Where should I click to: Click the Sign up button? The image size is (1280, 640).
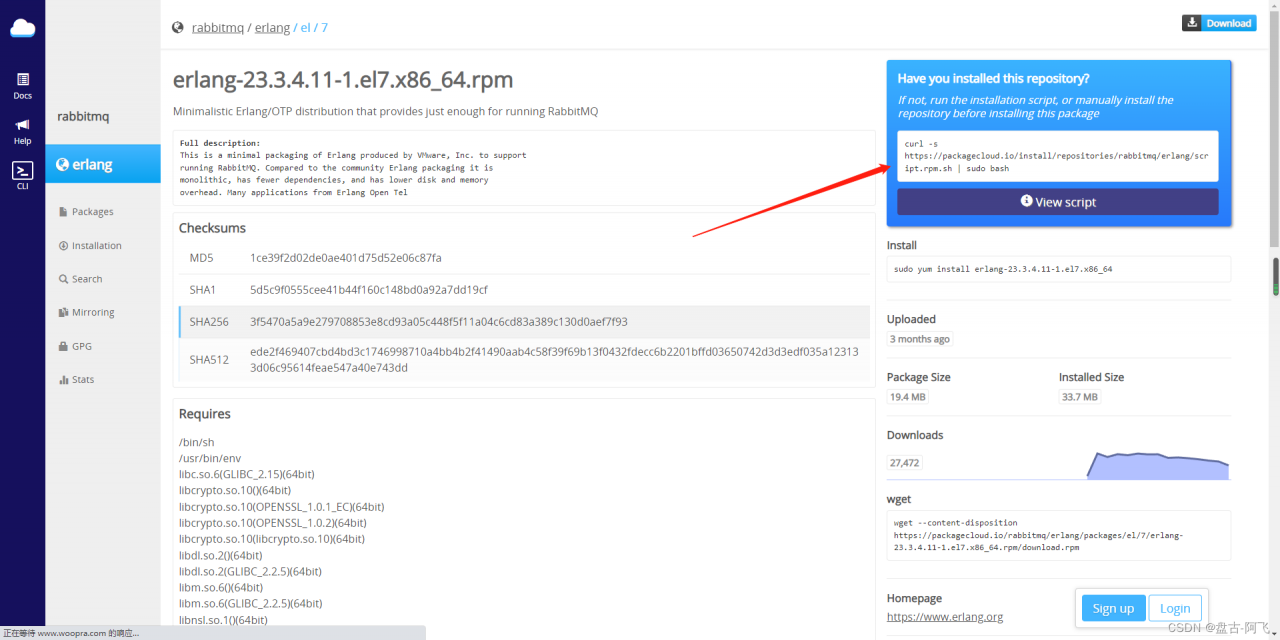click(x=1113, y=608)
